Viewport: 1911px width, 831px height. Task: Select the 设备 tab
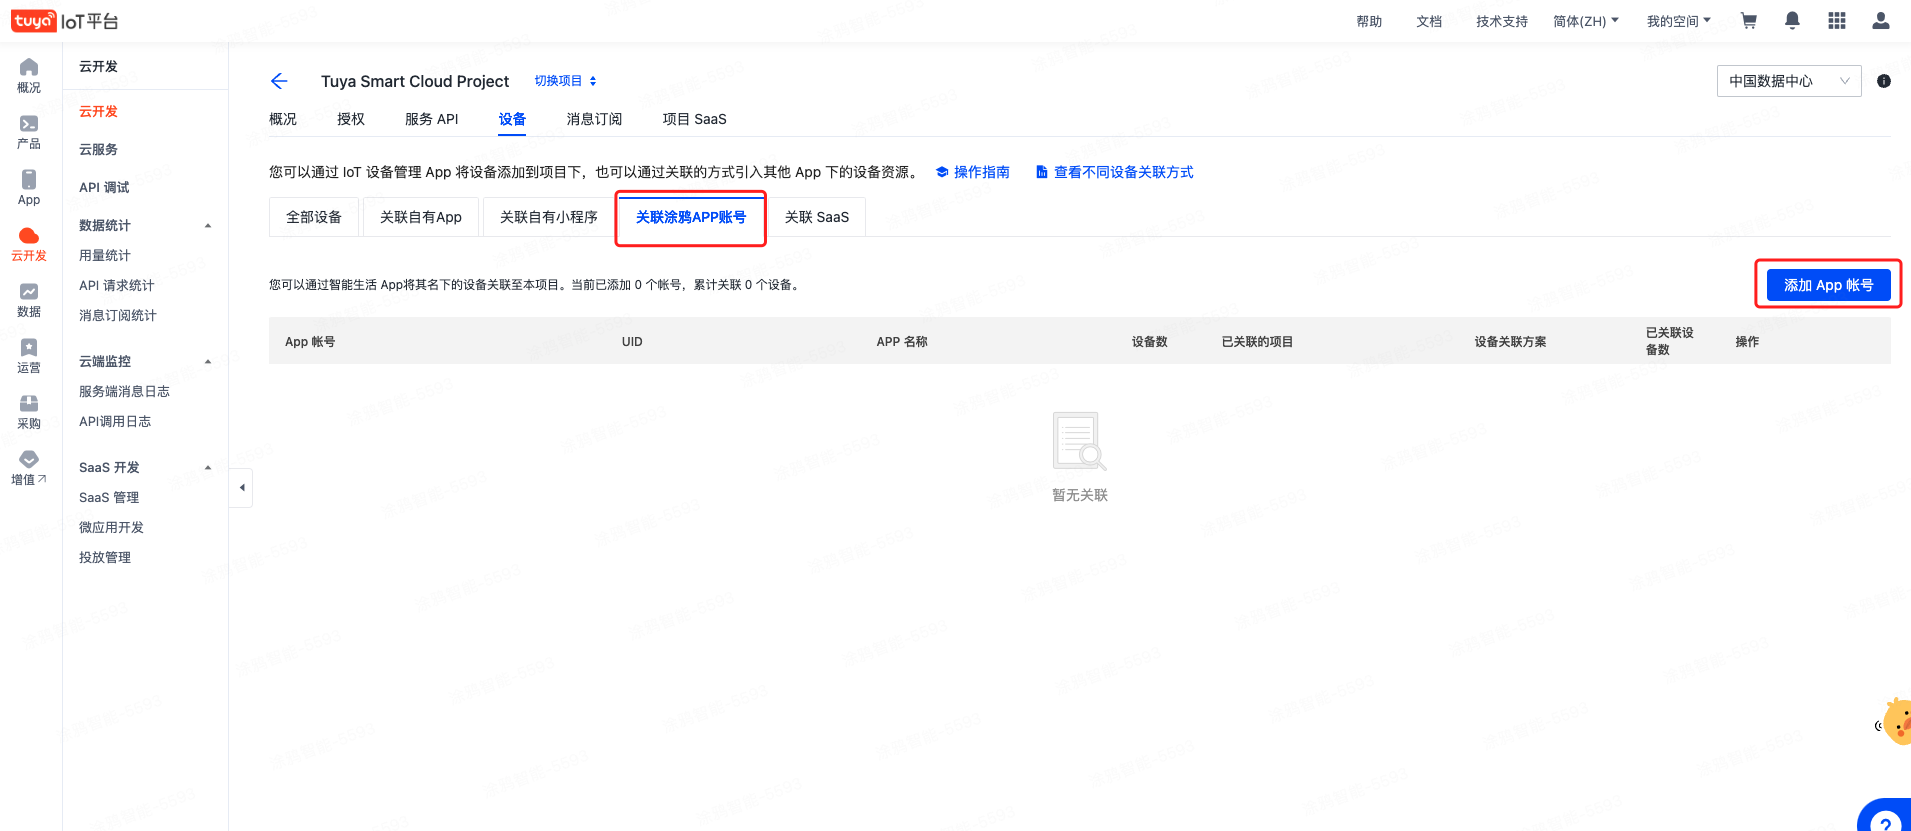(x=512, y=119)
